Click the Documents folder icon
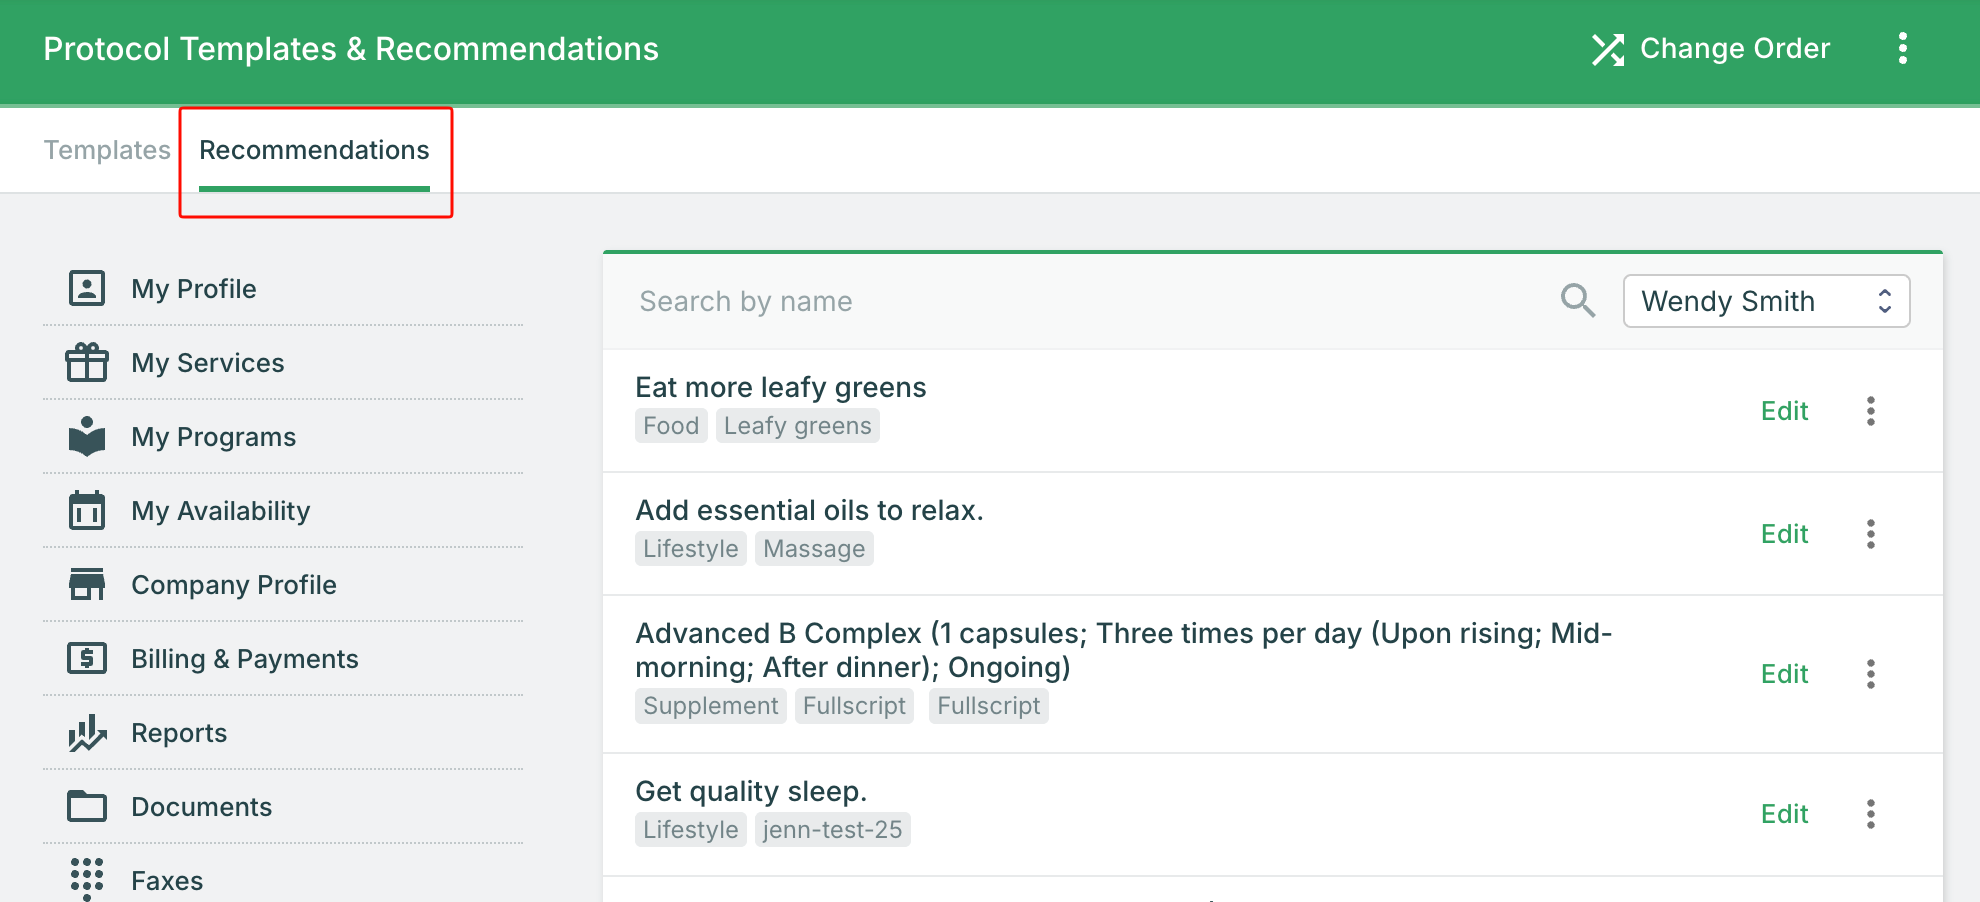1980x902 pixels. [x=87, y=806]
